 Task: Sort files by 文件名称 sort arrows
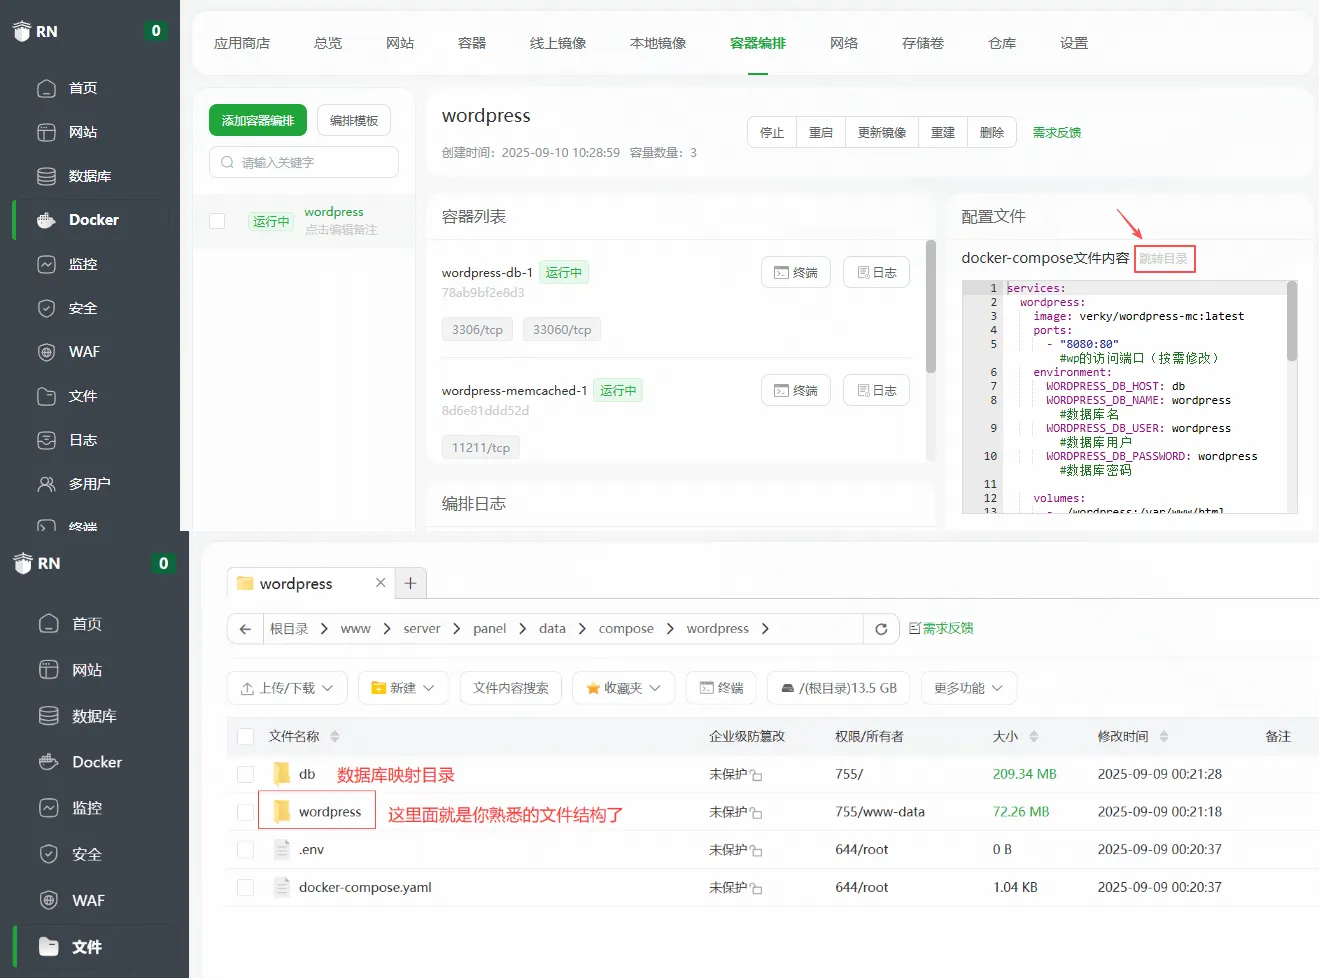pos(335,737)
